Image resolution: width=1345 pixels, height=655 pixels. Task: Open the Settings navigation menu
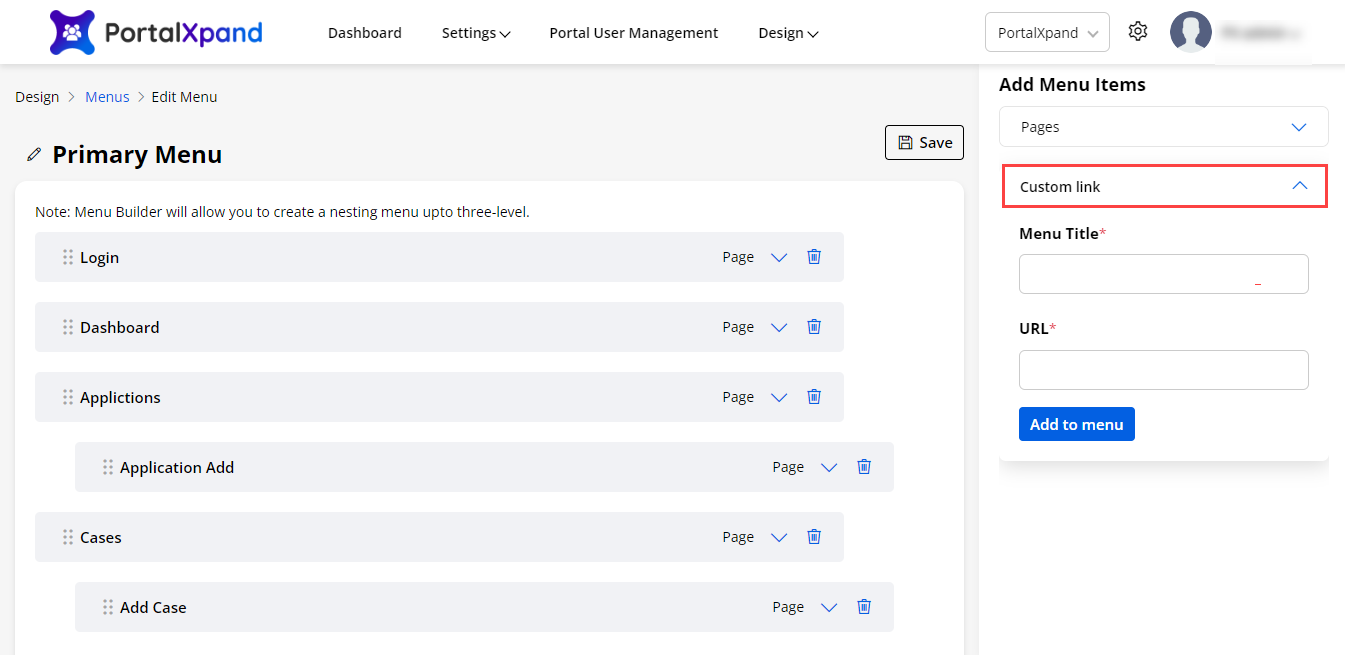[476, 33]
